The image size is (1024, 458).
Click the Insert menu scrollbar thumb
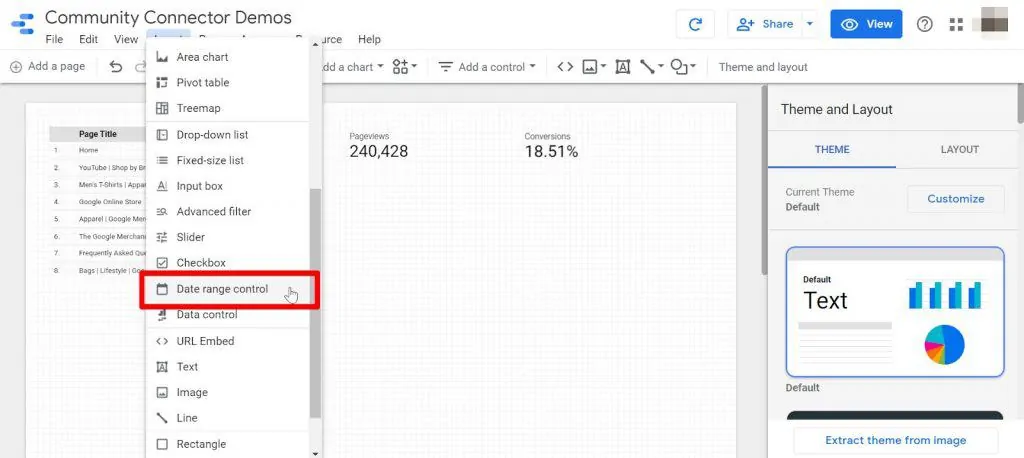click(315, 303)
